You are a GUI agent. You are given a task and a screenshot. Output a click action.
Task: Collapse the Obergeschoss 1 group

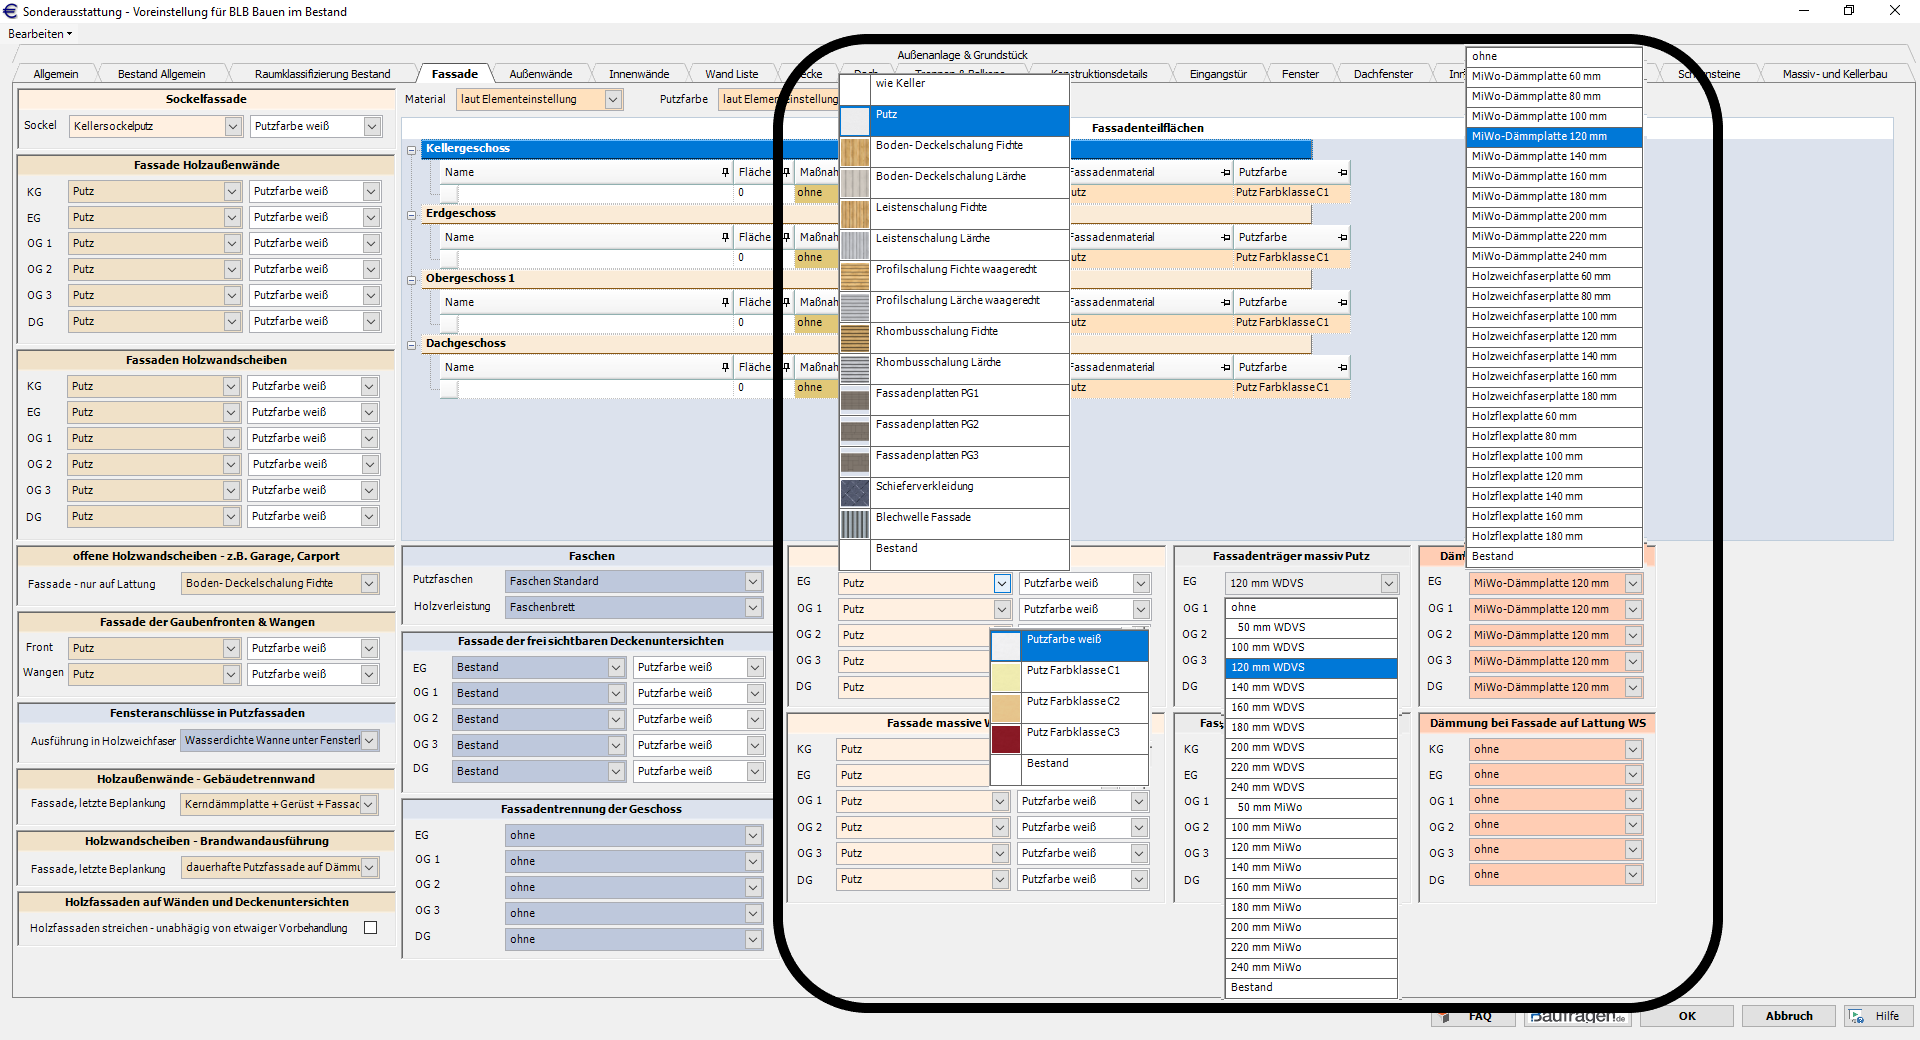(x=411, y=280)
